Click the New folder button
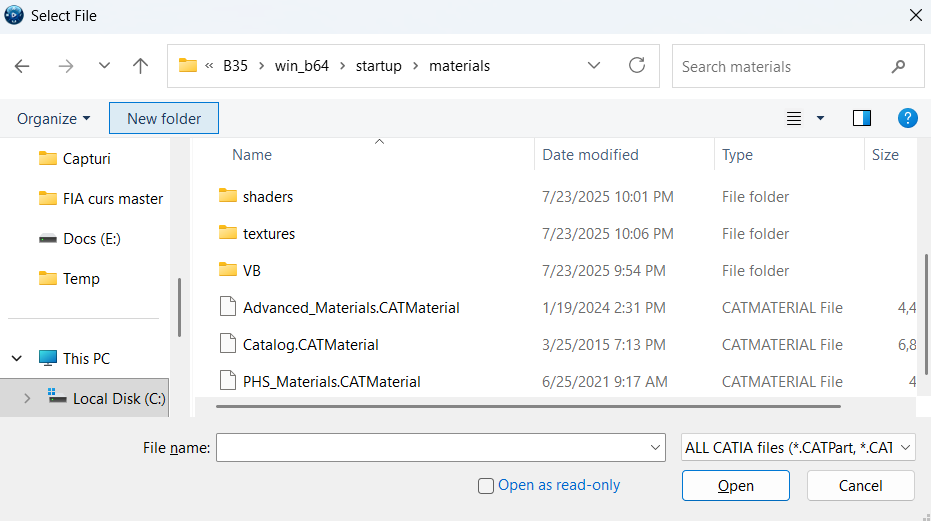Screen dimensions: 931x521 (x=164, y=118)
